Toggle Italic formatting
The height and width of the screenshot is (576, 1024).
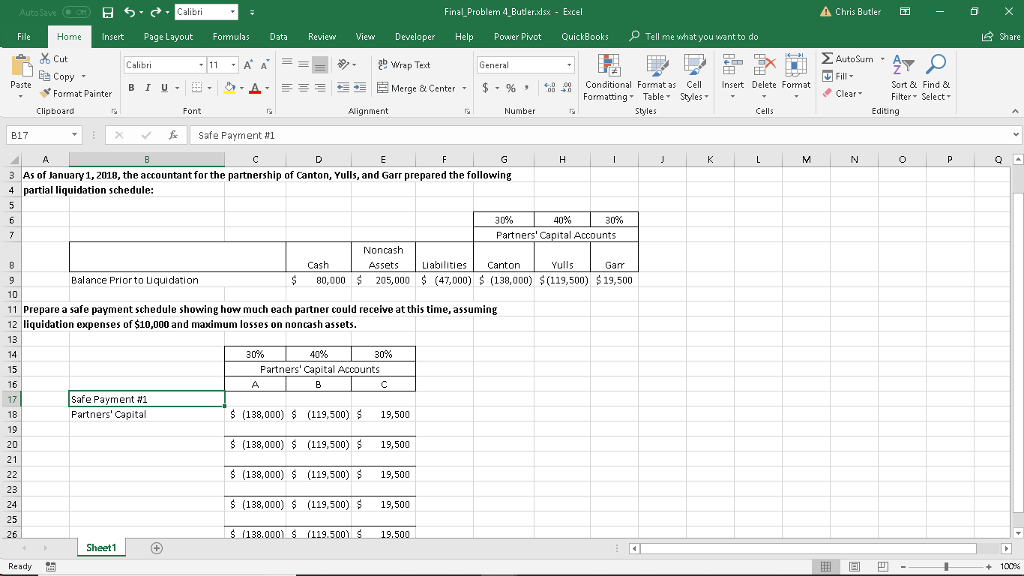pyautogui.click(x=148, y=88)
